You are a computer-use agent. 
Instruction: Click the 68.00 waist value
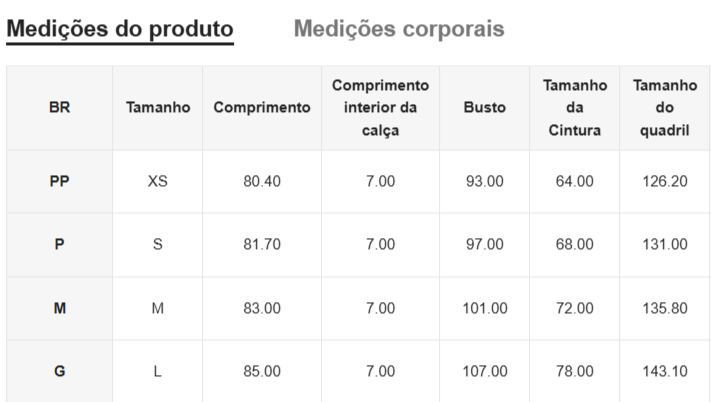coord(575,244)
